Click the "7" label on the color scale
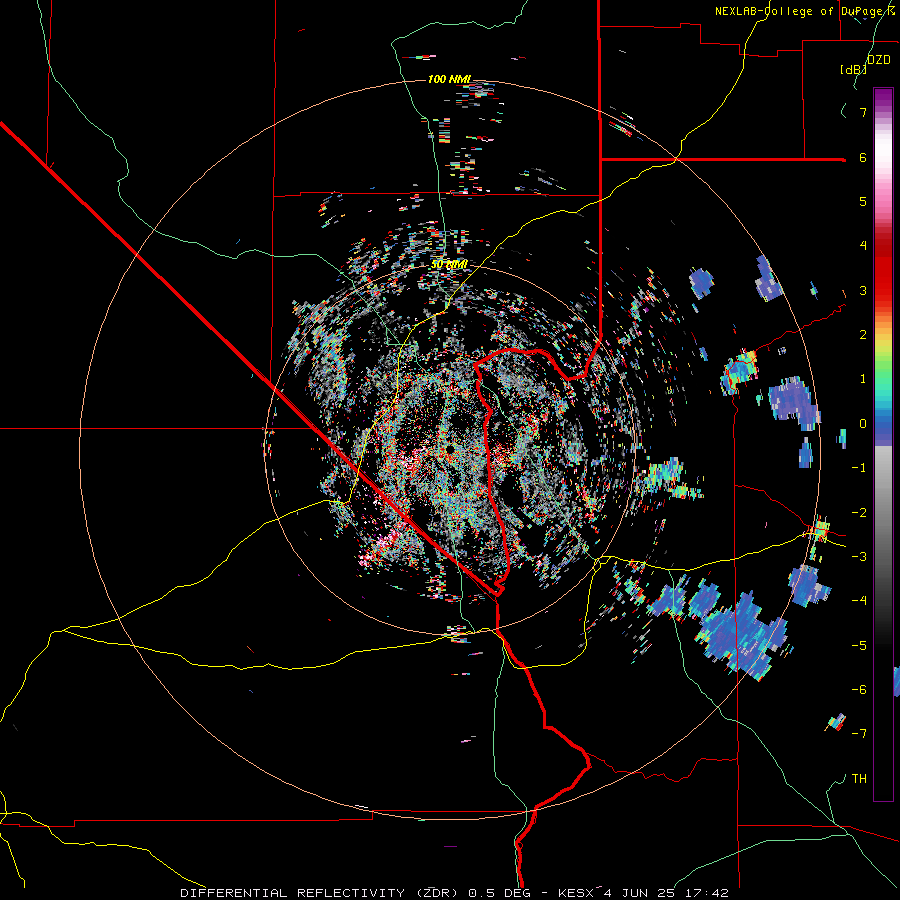Image resolution: width=900 pixels, height=900 pixels. point(863,112)
